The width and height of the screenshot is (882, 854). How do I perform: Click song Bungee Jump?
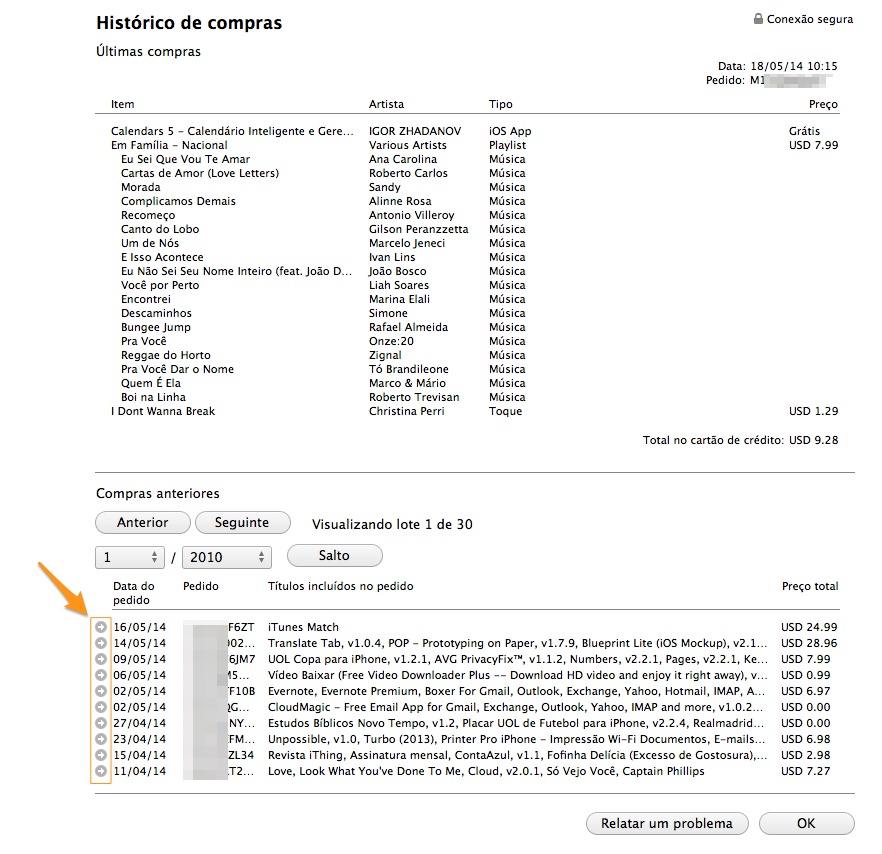156,327
